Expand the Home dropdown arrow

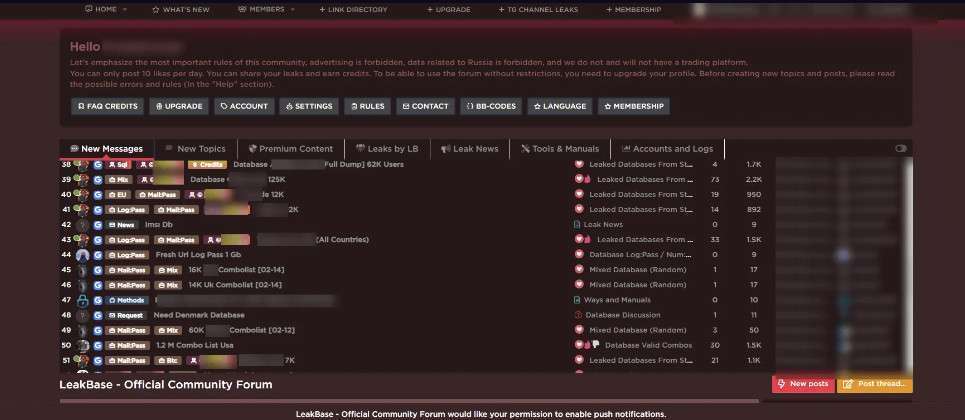(125, 9)
